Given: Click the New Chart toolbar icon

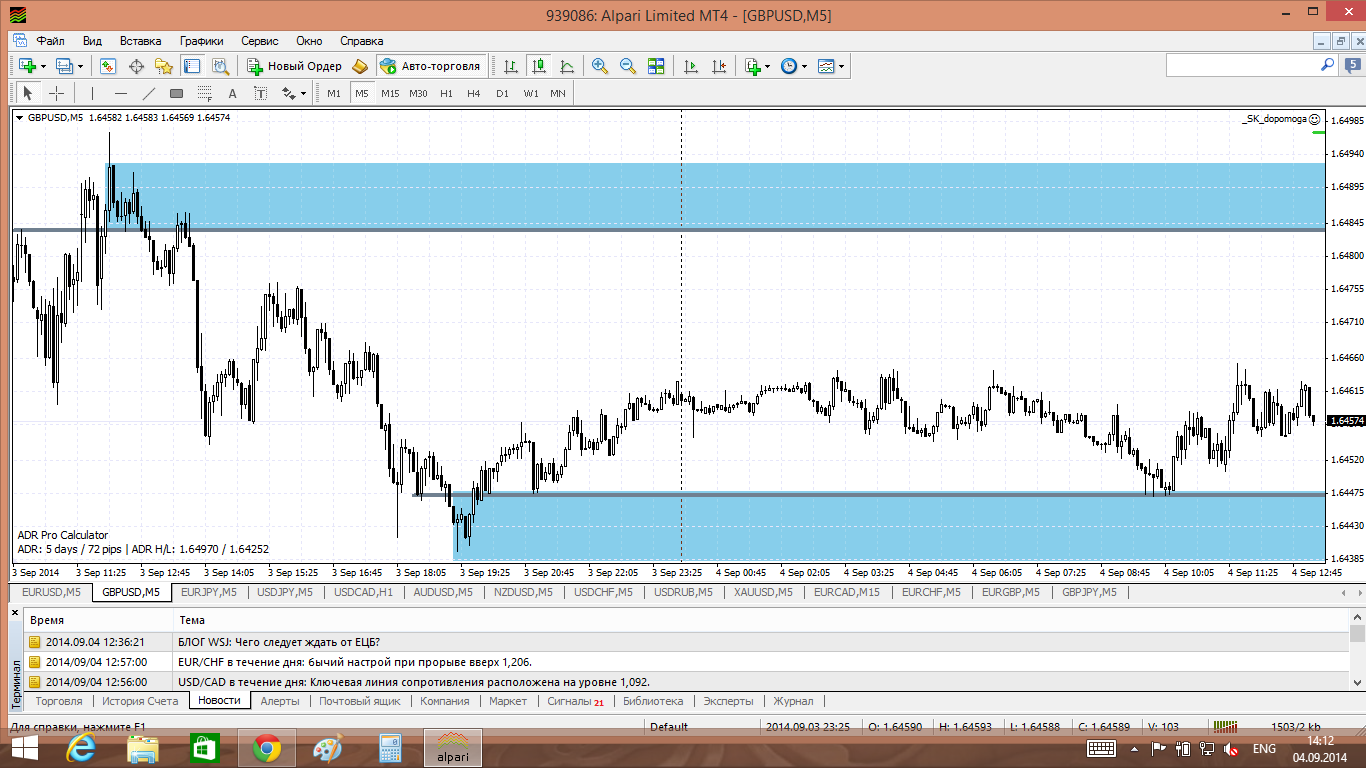Looking at the screenshot, I should coord(27,66).
